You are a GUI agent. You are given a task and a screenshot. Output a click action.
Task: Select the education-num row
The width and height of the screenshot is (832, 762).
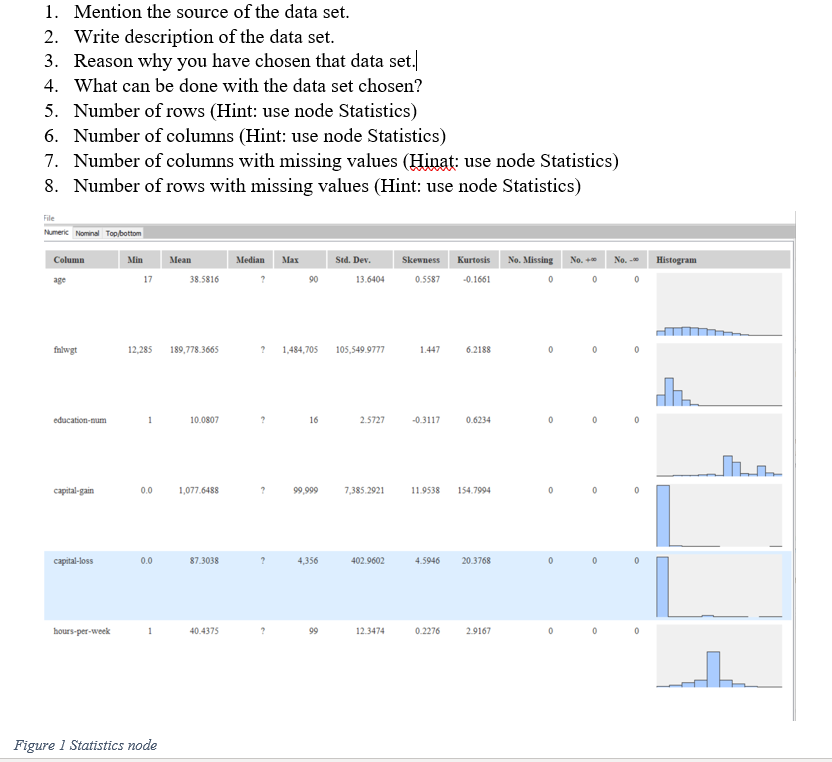(200, 420)
